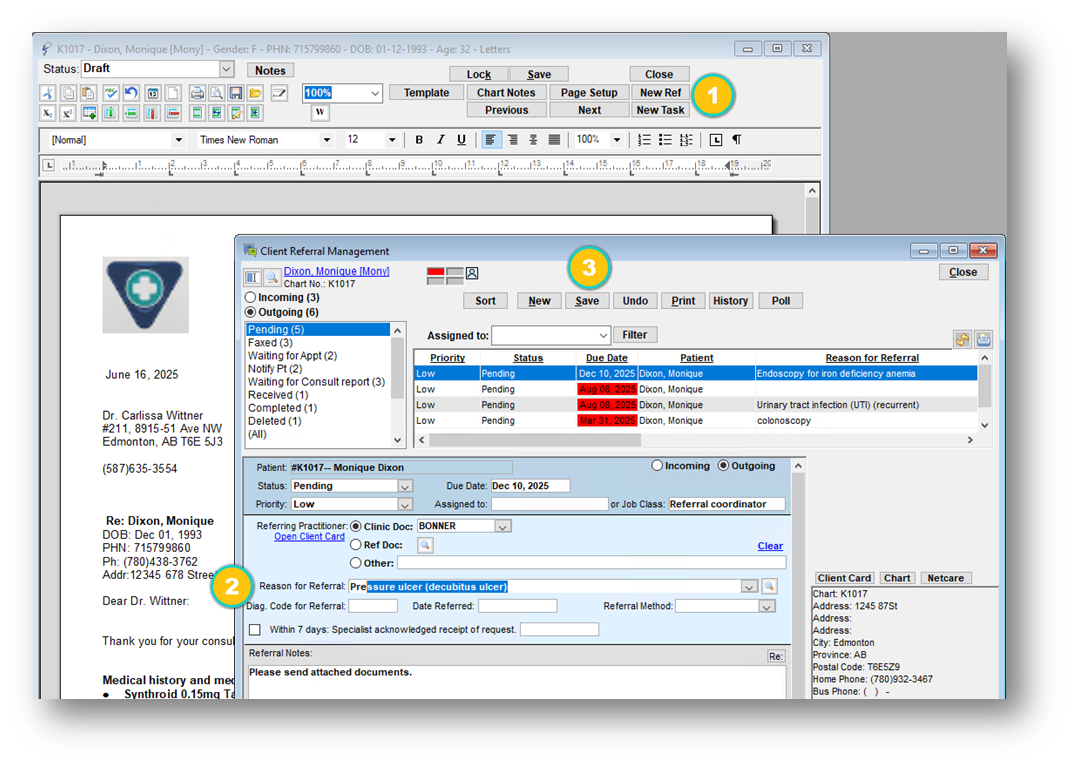
Task: Click the floppy disk save icon
Action: 236,93
